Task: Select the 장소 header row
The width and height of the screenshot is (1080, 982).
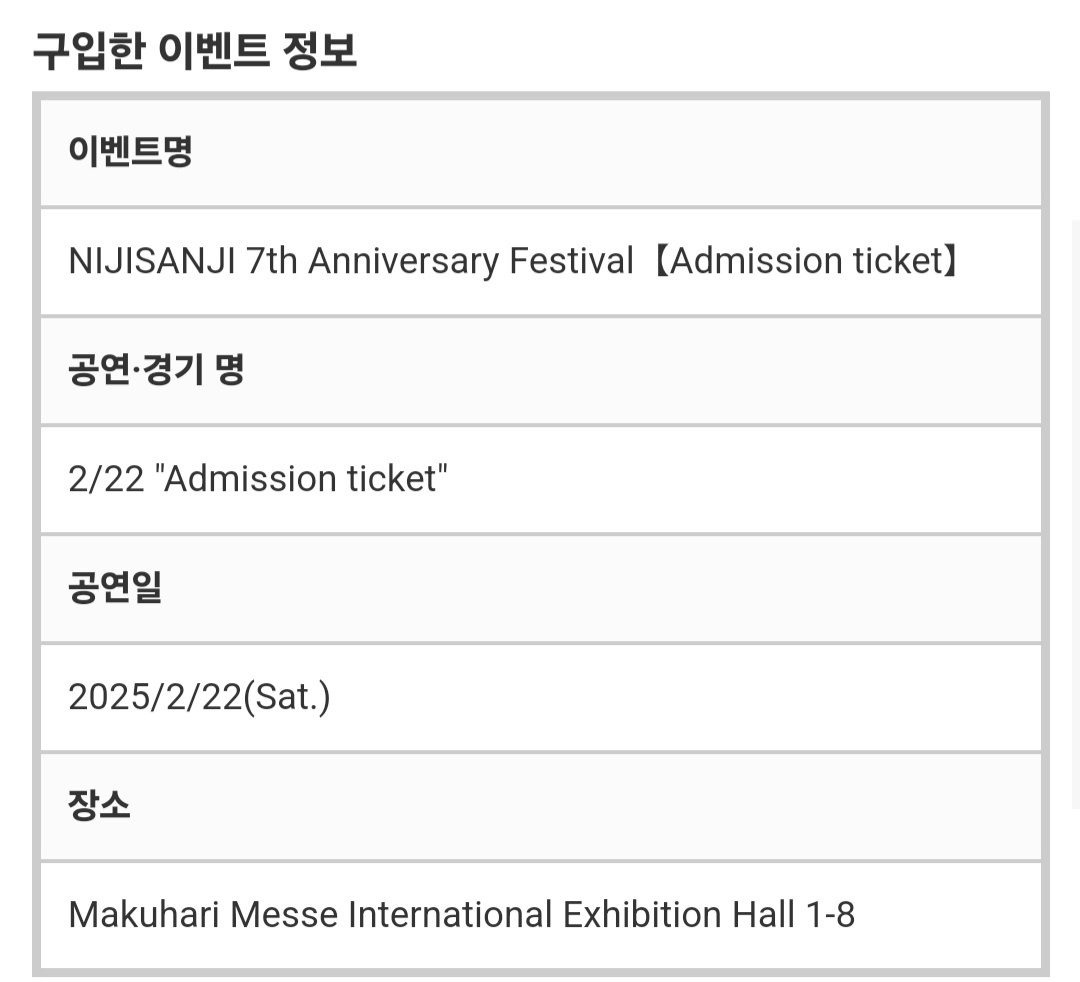Action: (541, 806)
